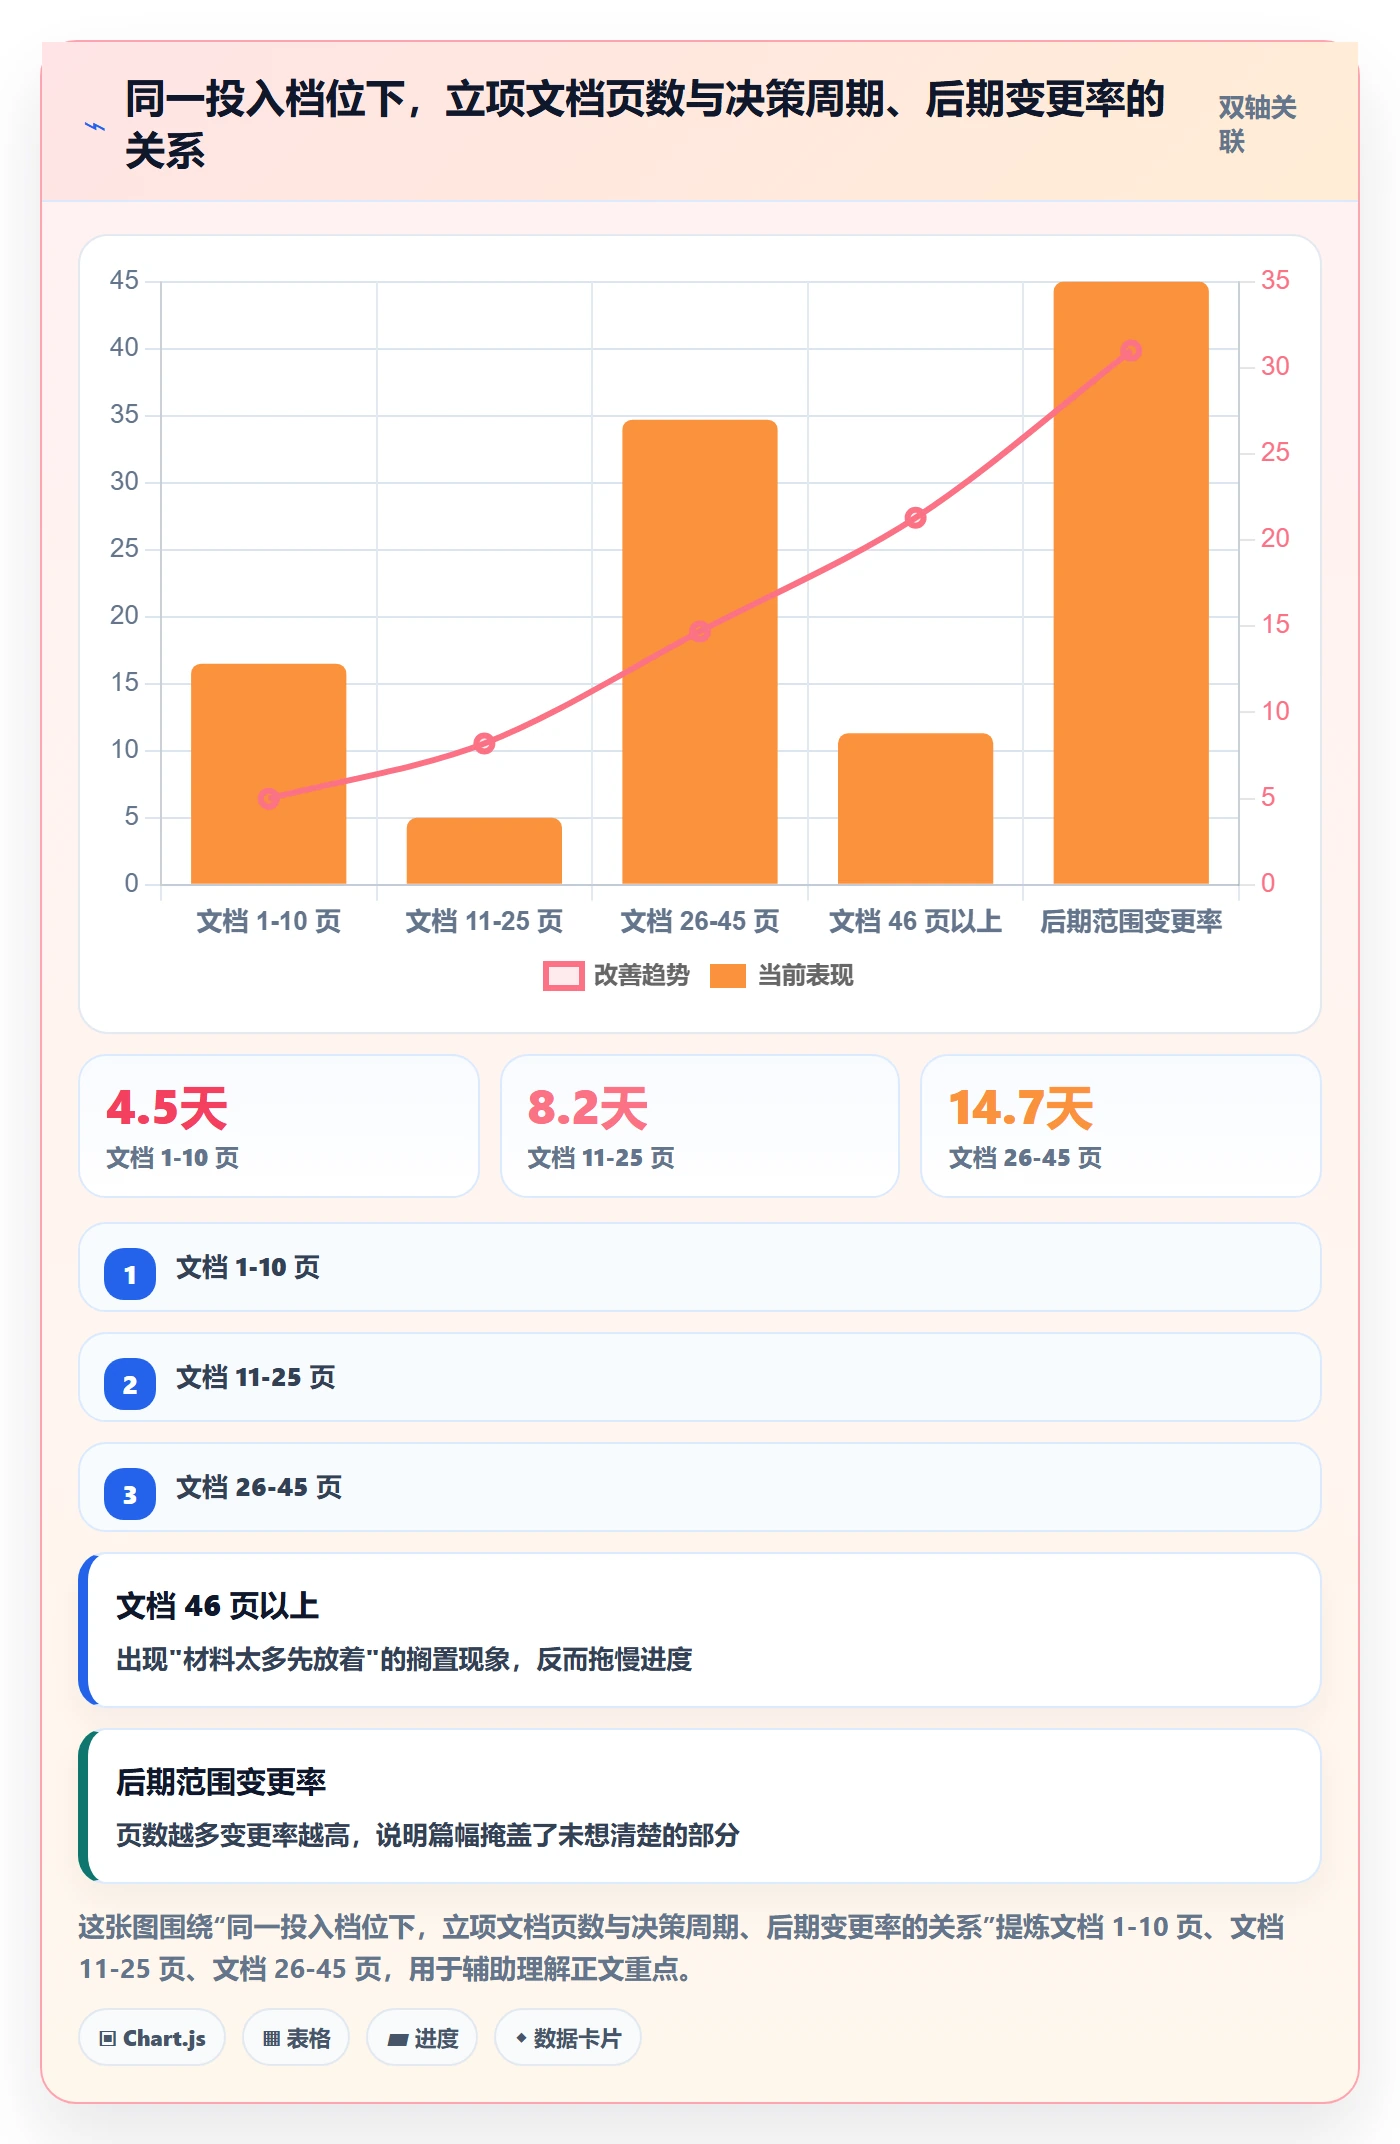Click the x-axis label 后期范围变更率
The height and width of the screenshot is (2144, 1400).
[x=1131, y=921]
